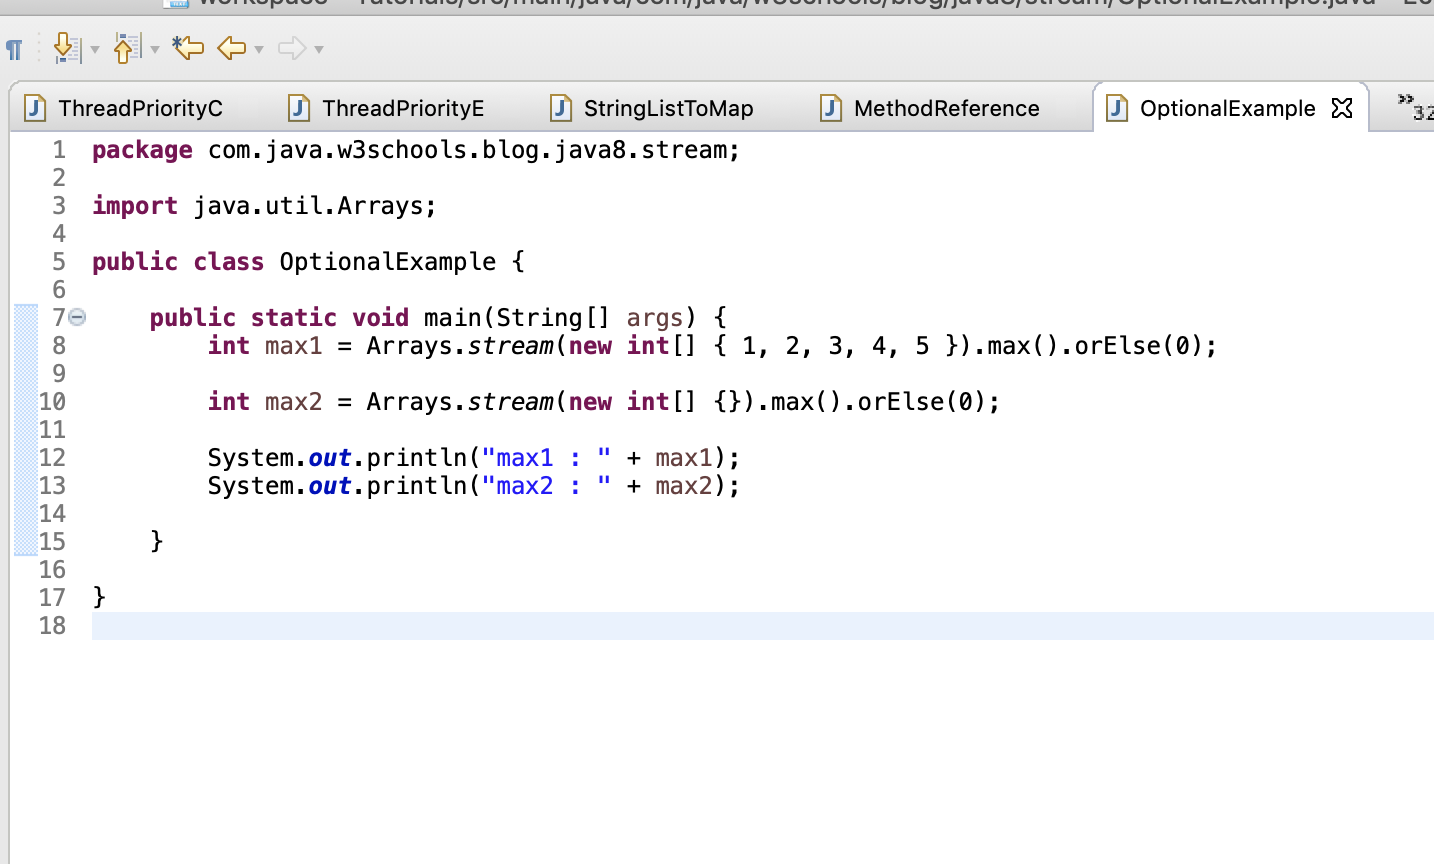Open the Forward navigation history dropdown
This screenshot has width=1434, height=864.
[x=319, y=48]
